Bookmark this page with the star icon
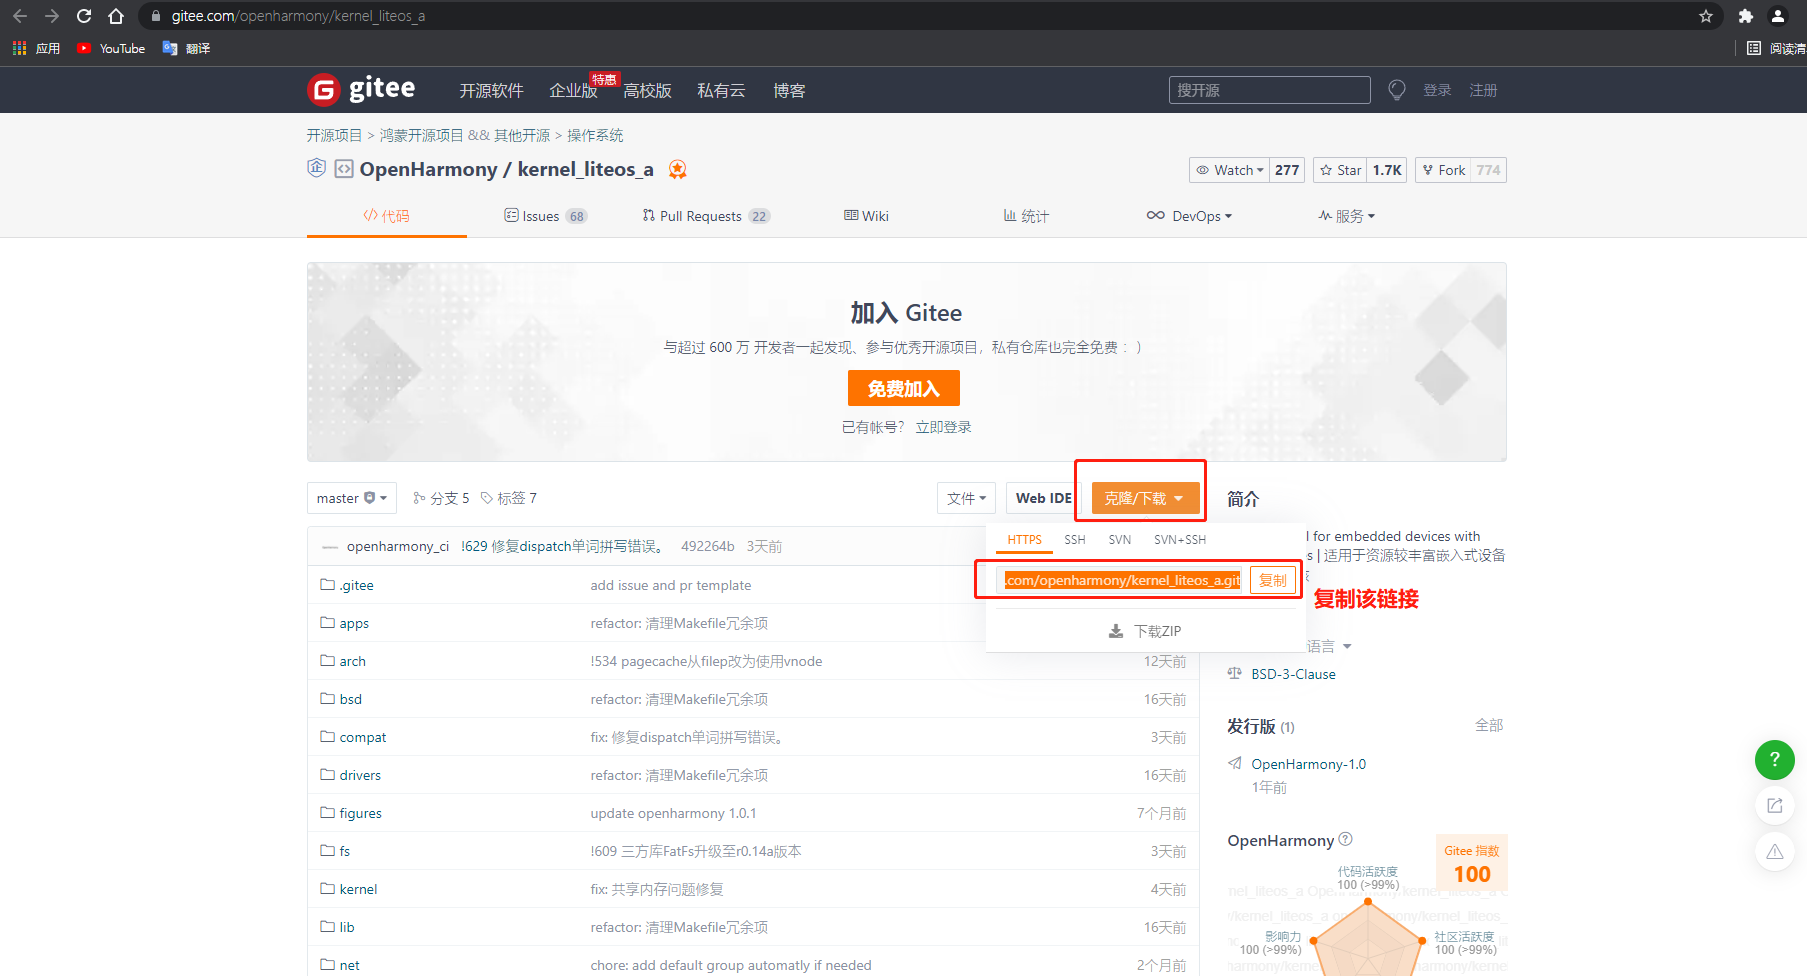 coord(1706,16)
